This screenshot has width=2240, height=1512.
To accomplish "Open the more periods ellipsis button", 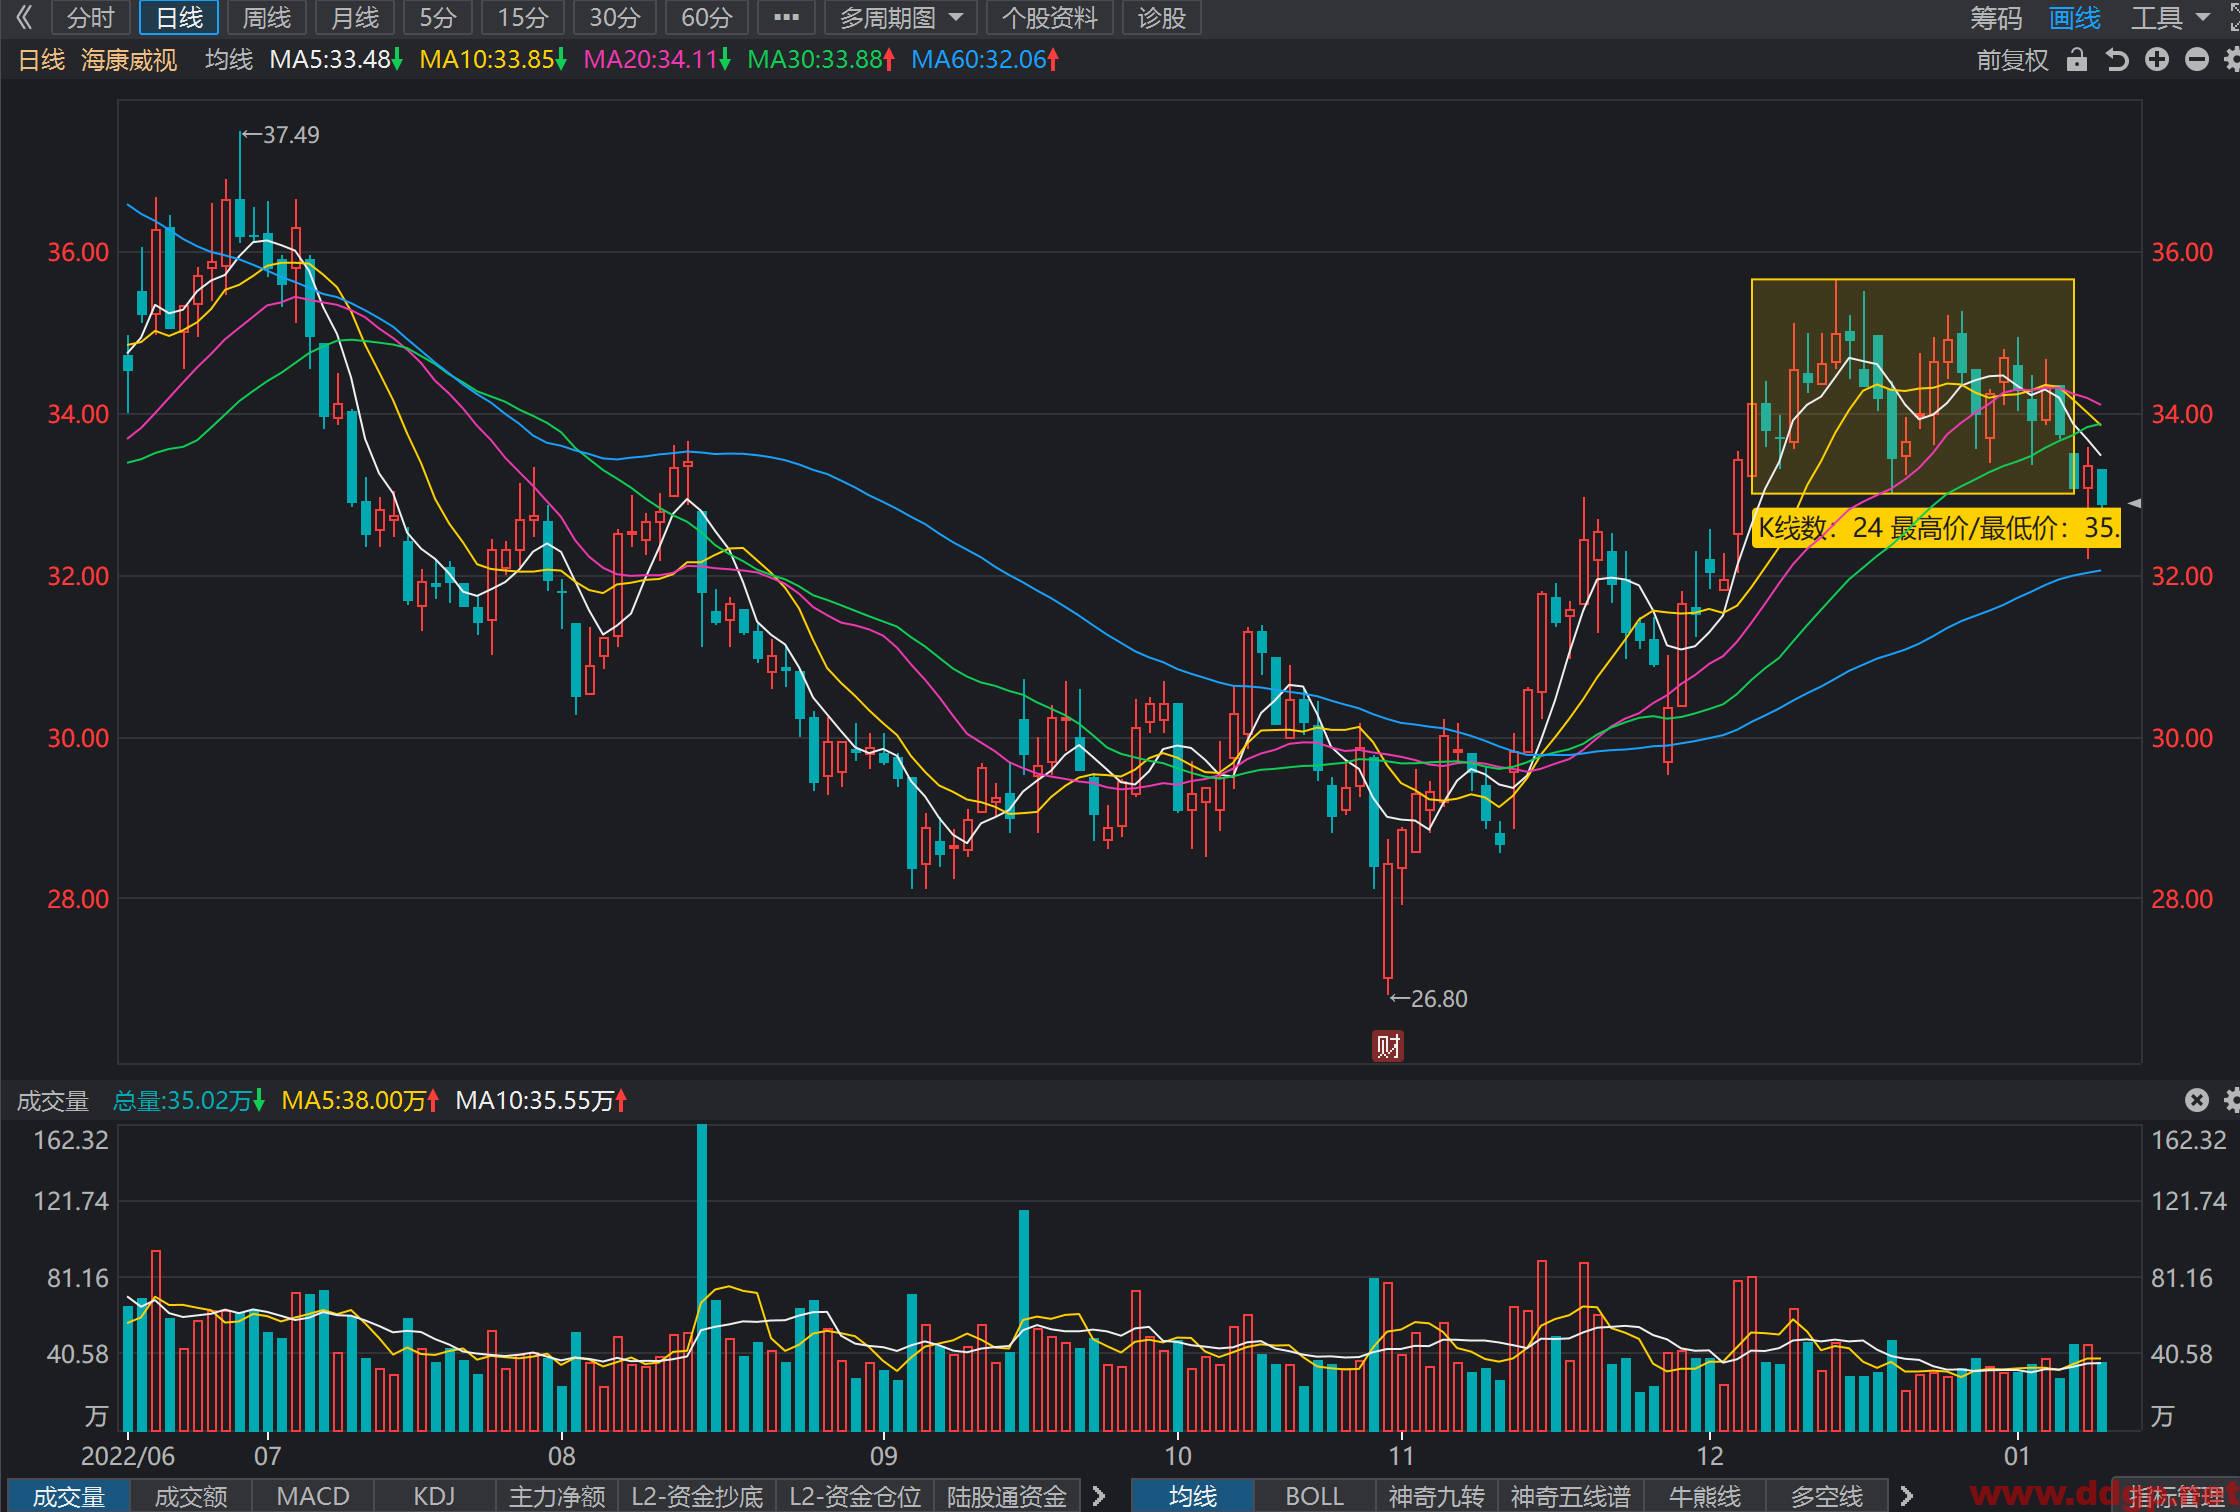I will pyautogui.click(x=786, y=18).
